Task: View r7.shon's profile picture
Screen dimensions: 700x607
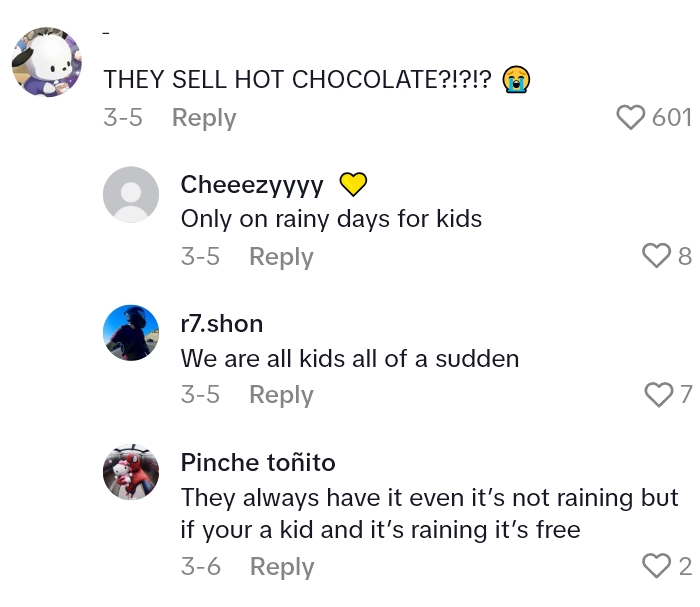Action: click(131, 333)
